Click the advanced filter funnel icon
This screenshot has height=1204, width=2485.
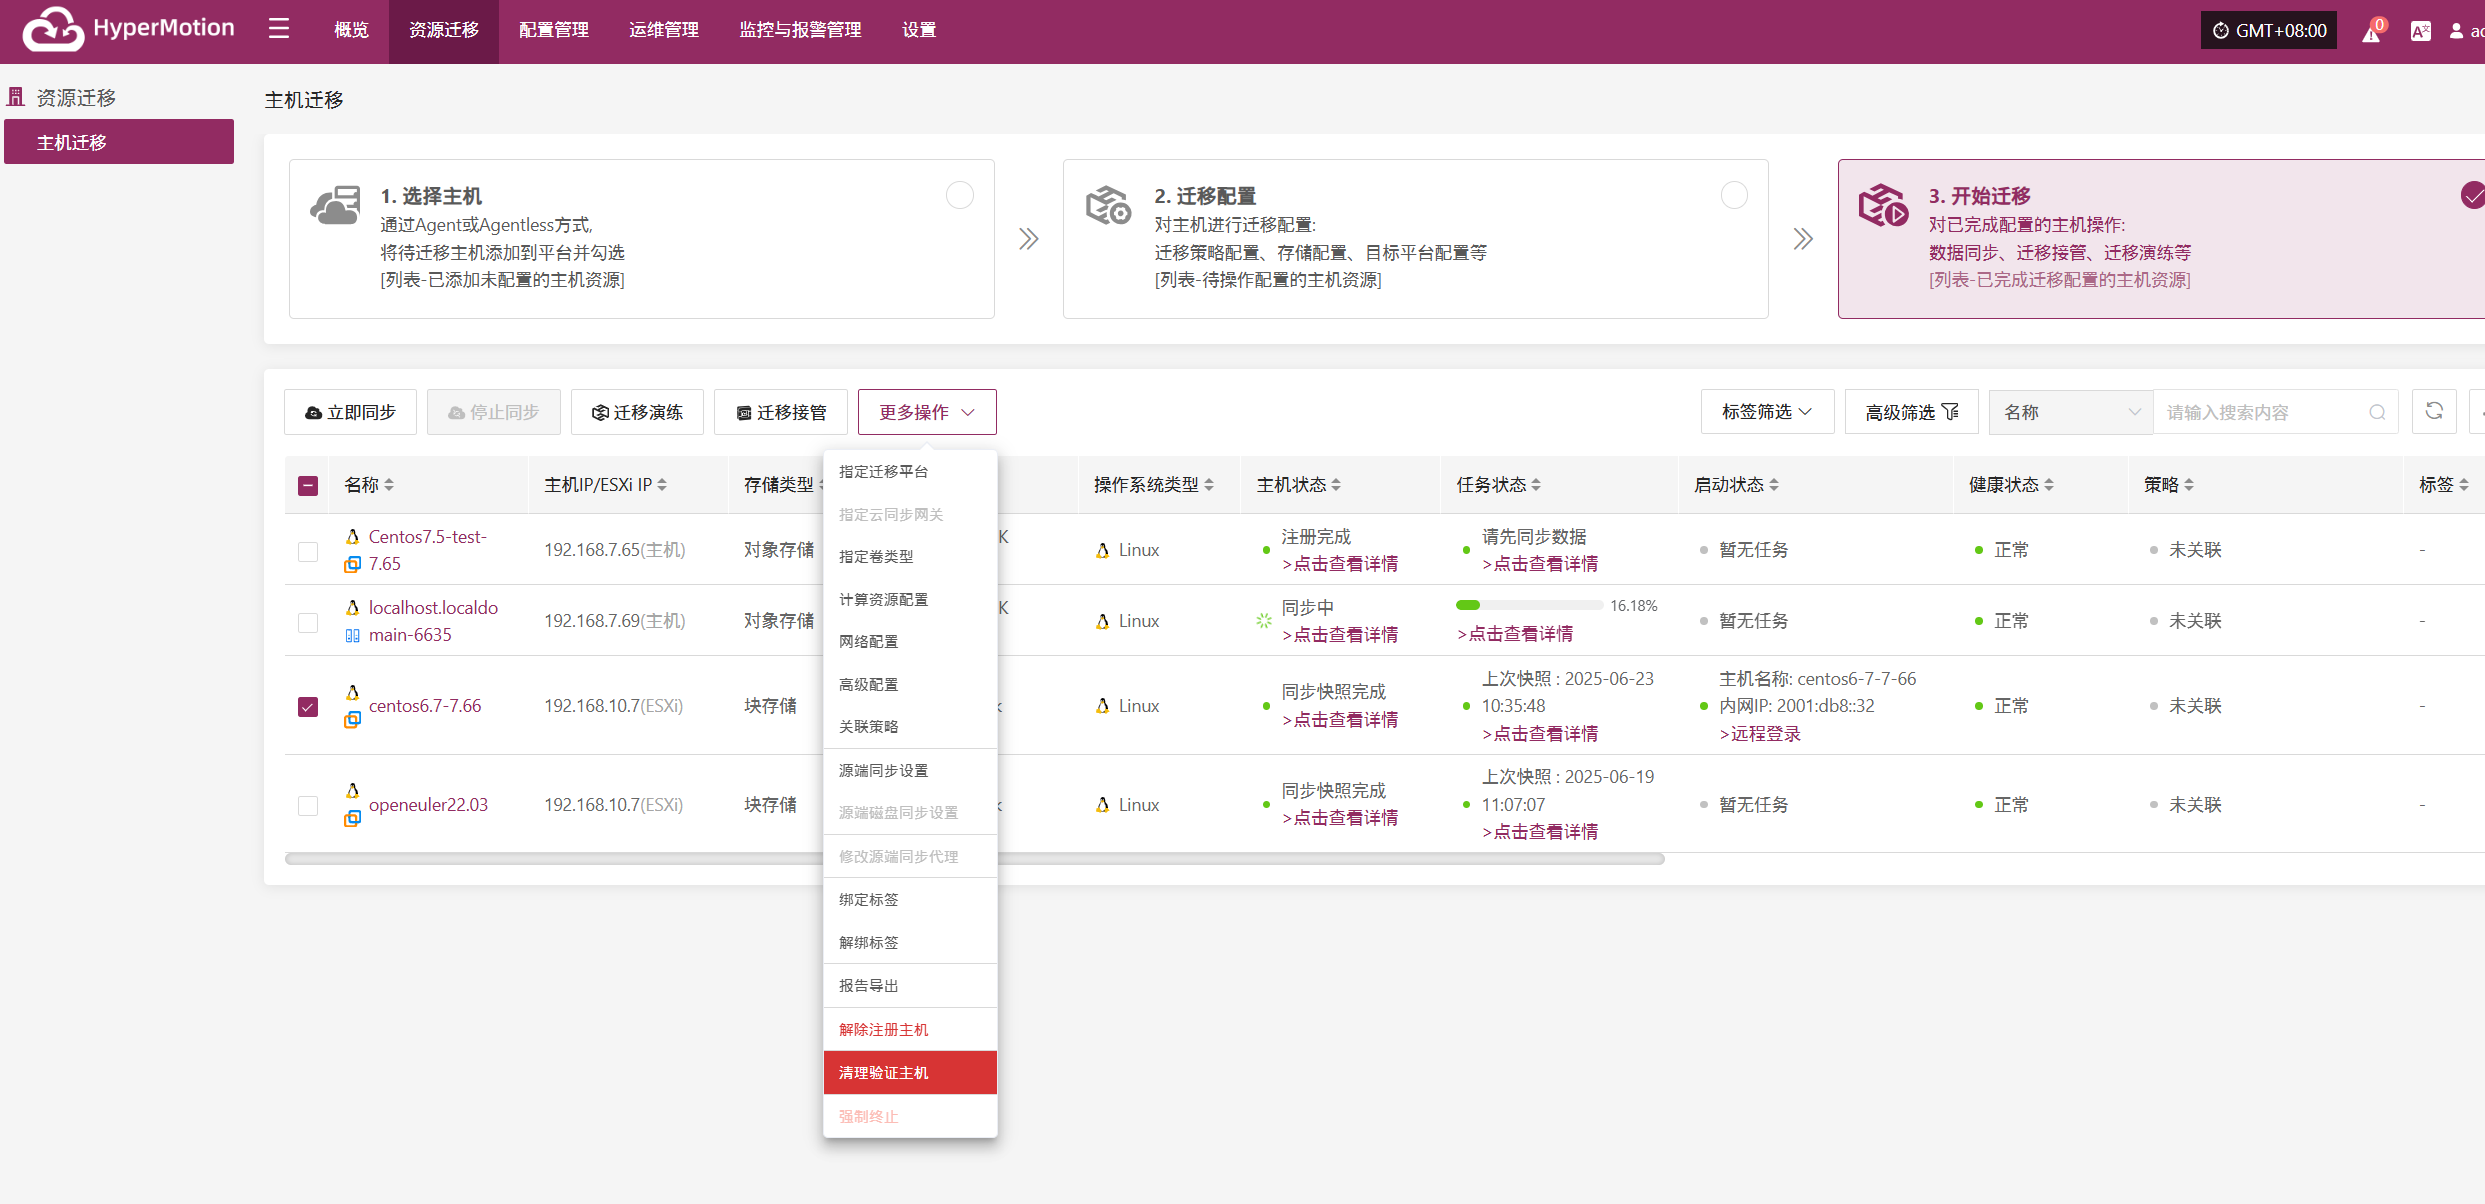[1951, 412]
